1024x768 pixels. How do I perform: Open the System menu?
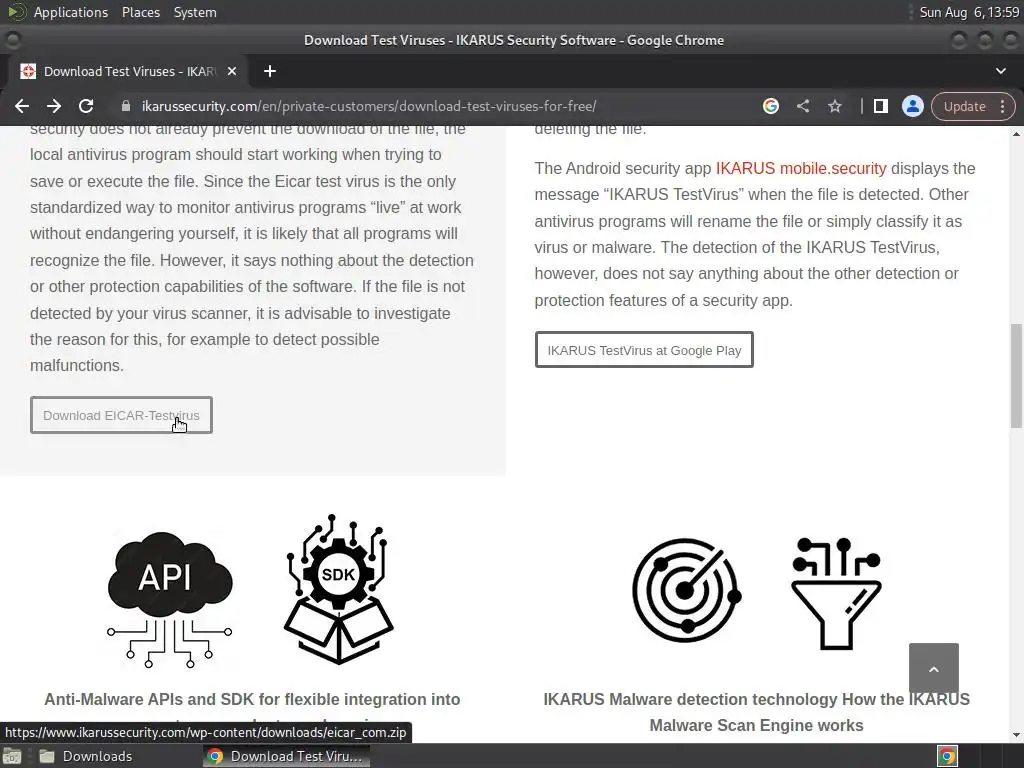tap(195, 12)
